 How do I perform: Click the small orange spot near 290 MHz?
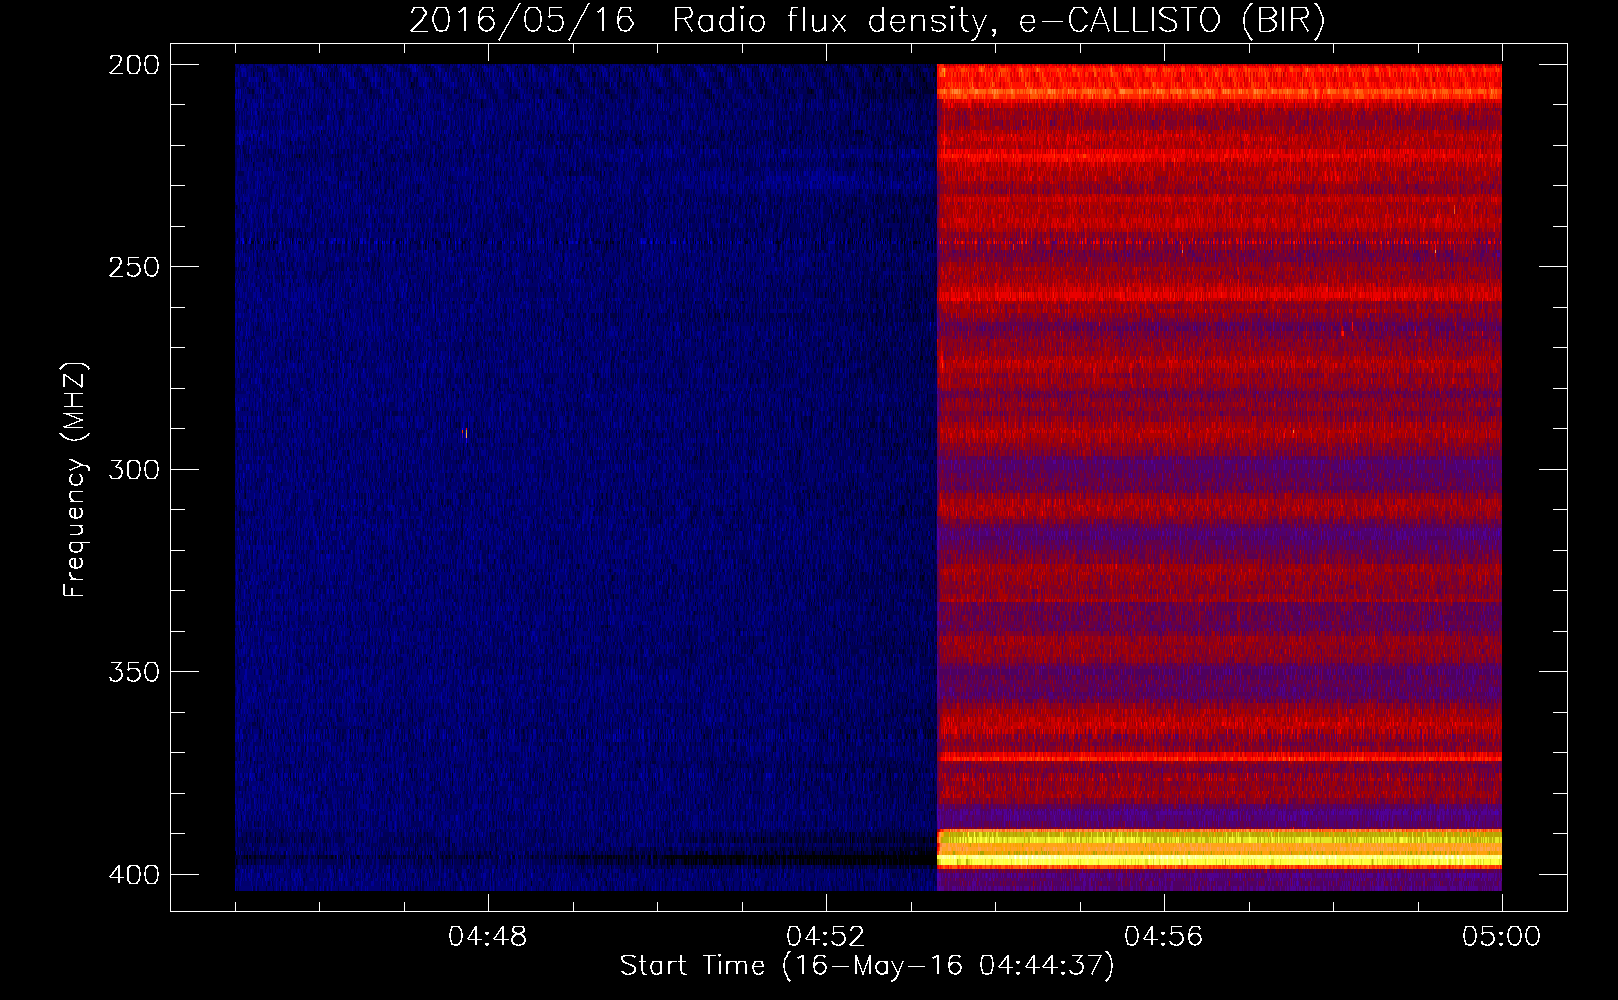coord(465,433)
